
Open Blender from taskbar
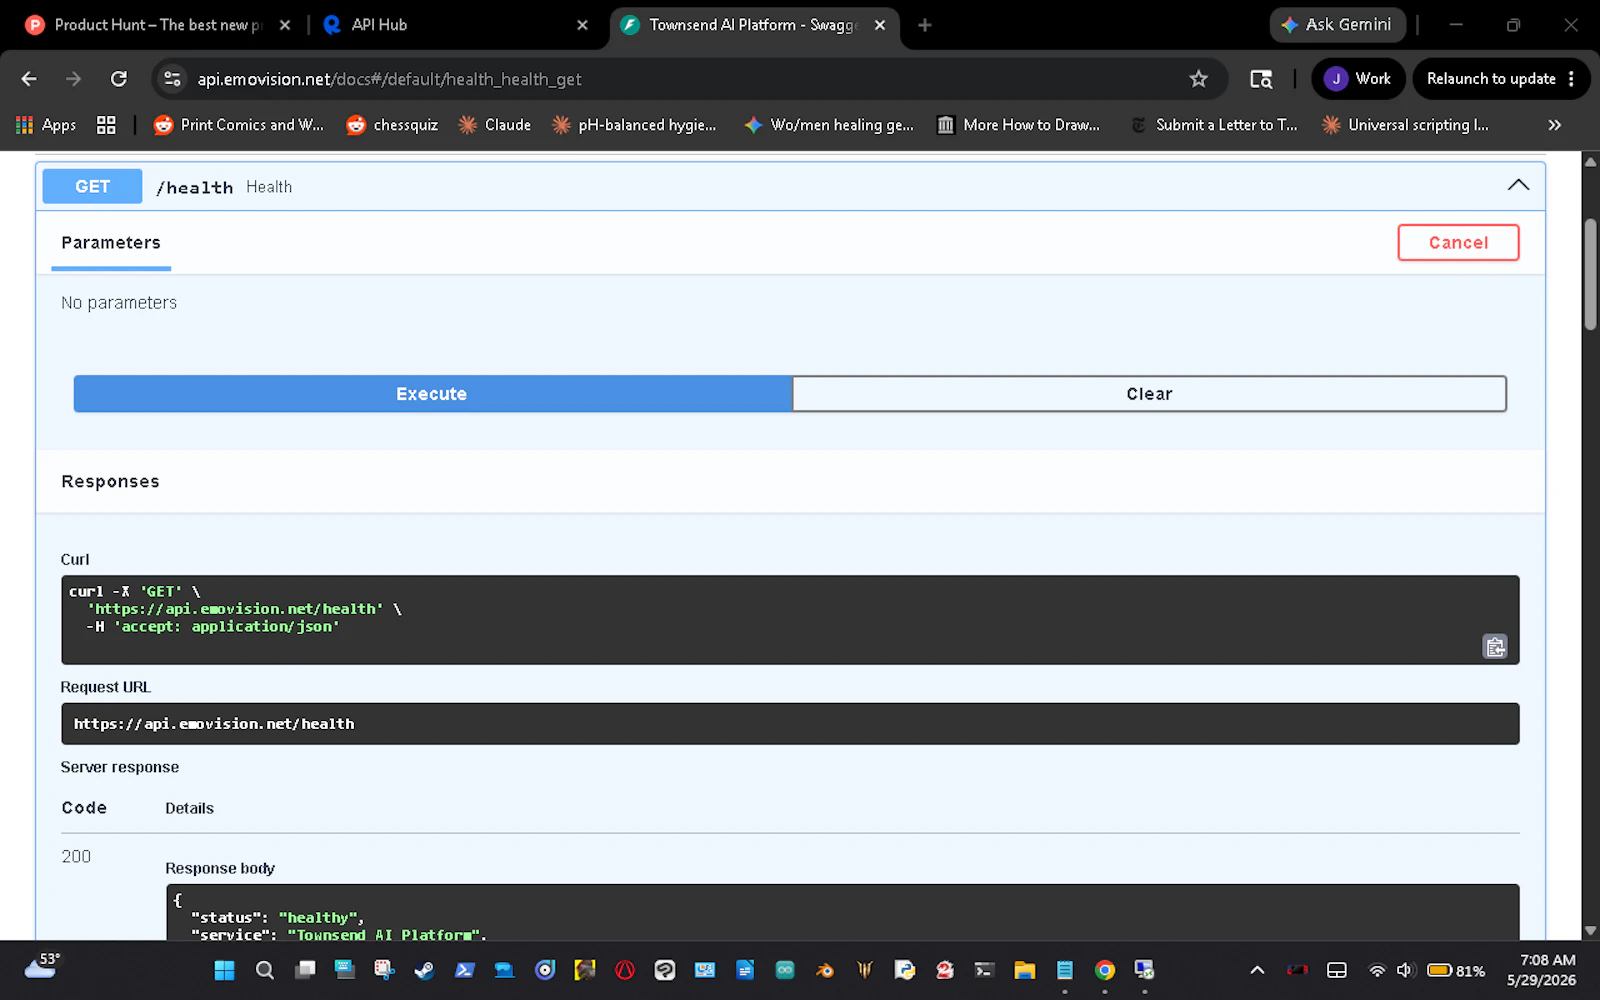click(x=825, y=970)
